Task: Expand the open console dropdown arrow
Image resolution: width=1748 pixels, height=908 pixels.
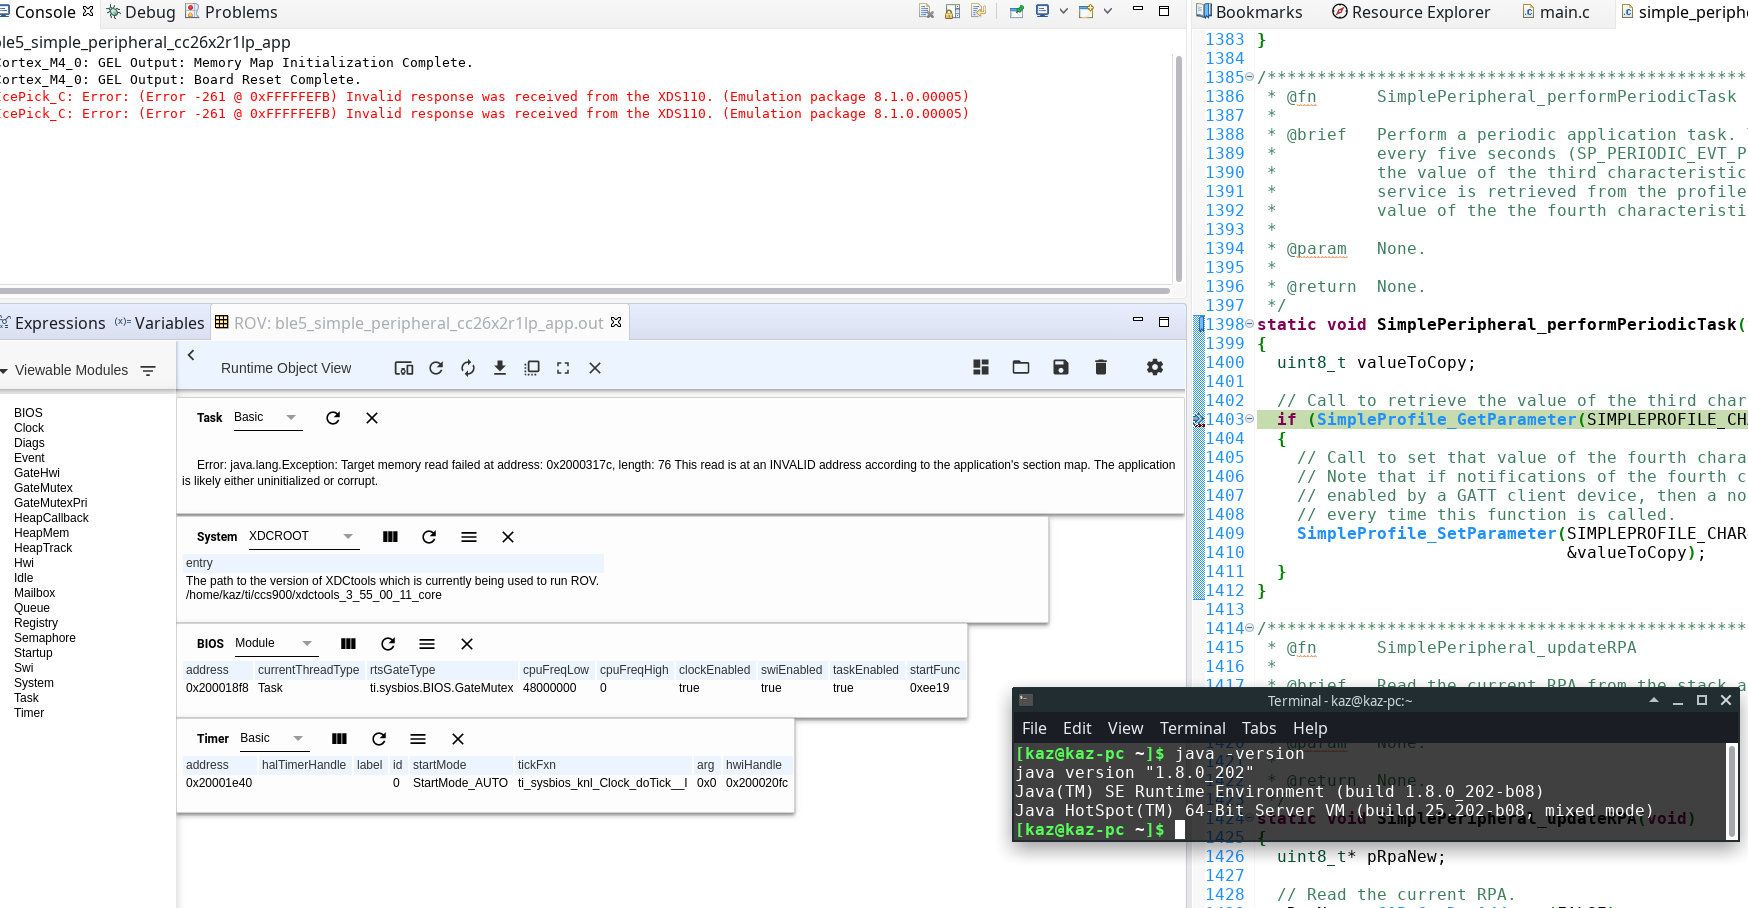Action: [x=1108, y=12]
